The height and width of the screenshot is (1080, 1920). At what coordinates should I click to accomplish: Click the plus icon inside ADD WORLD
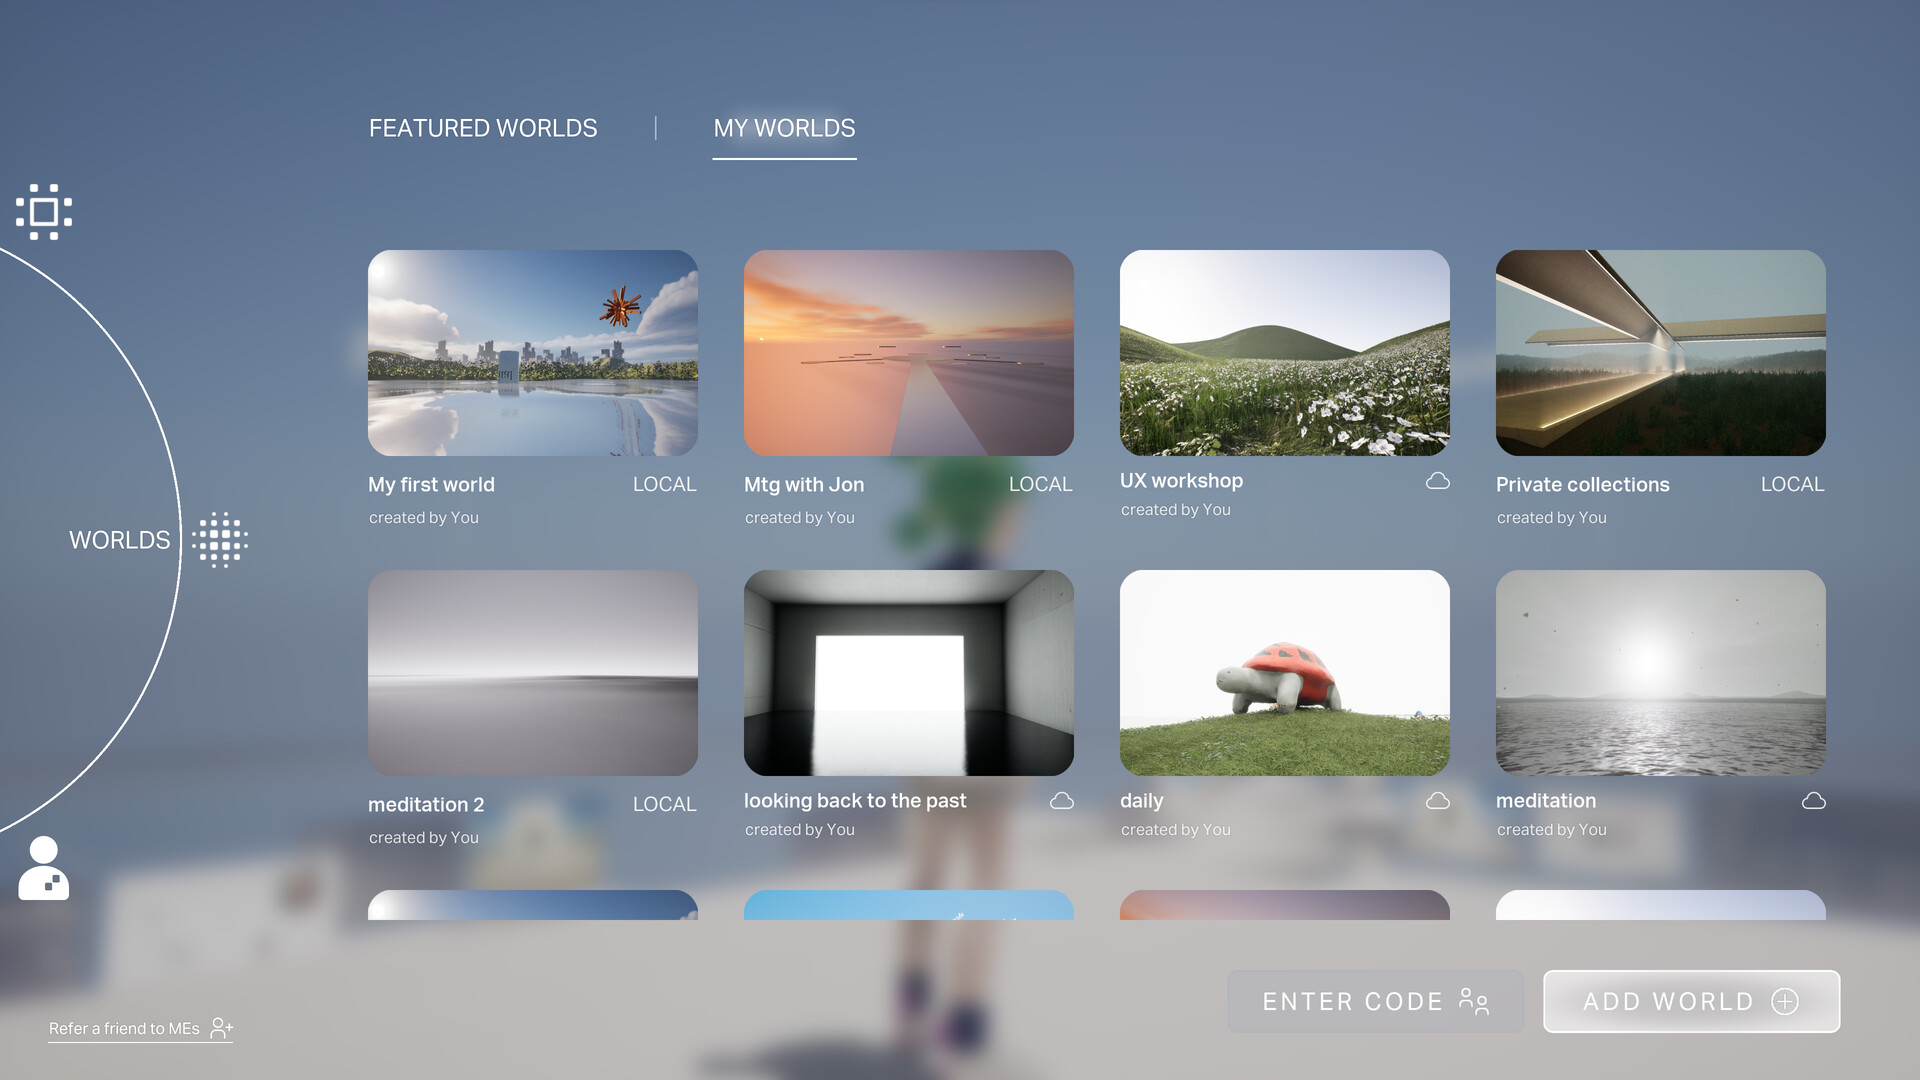coord(1787,1001)
